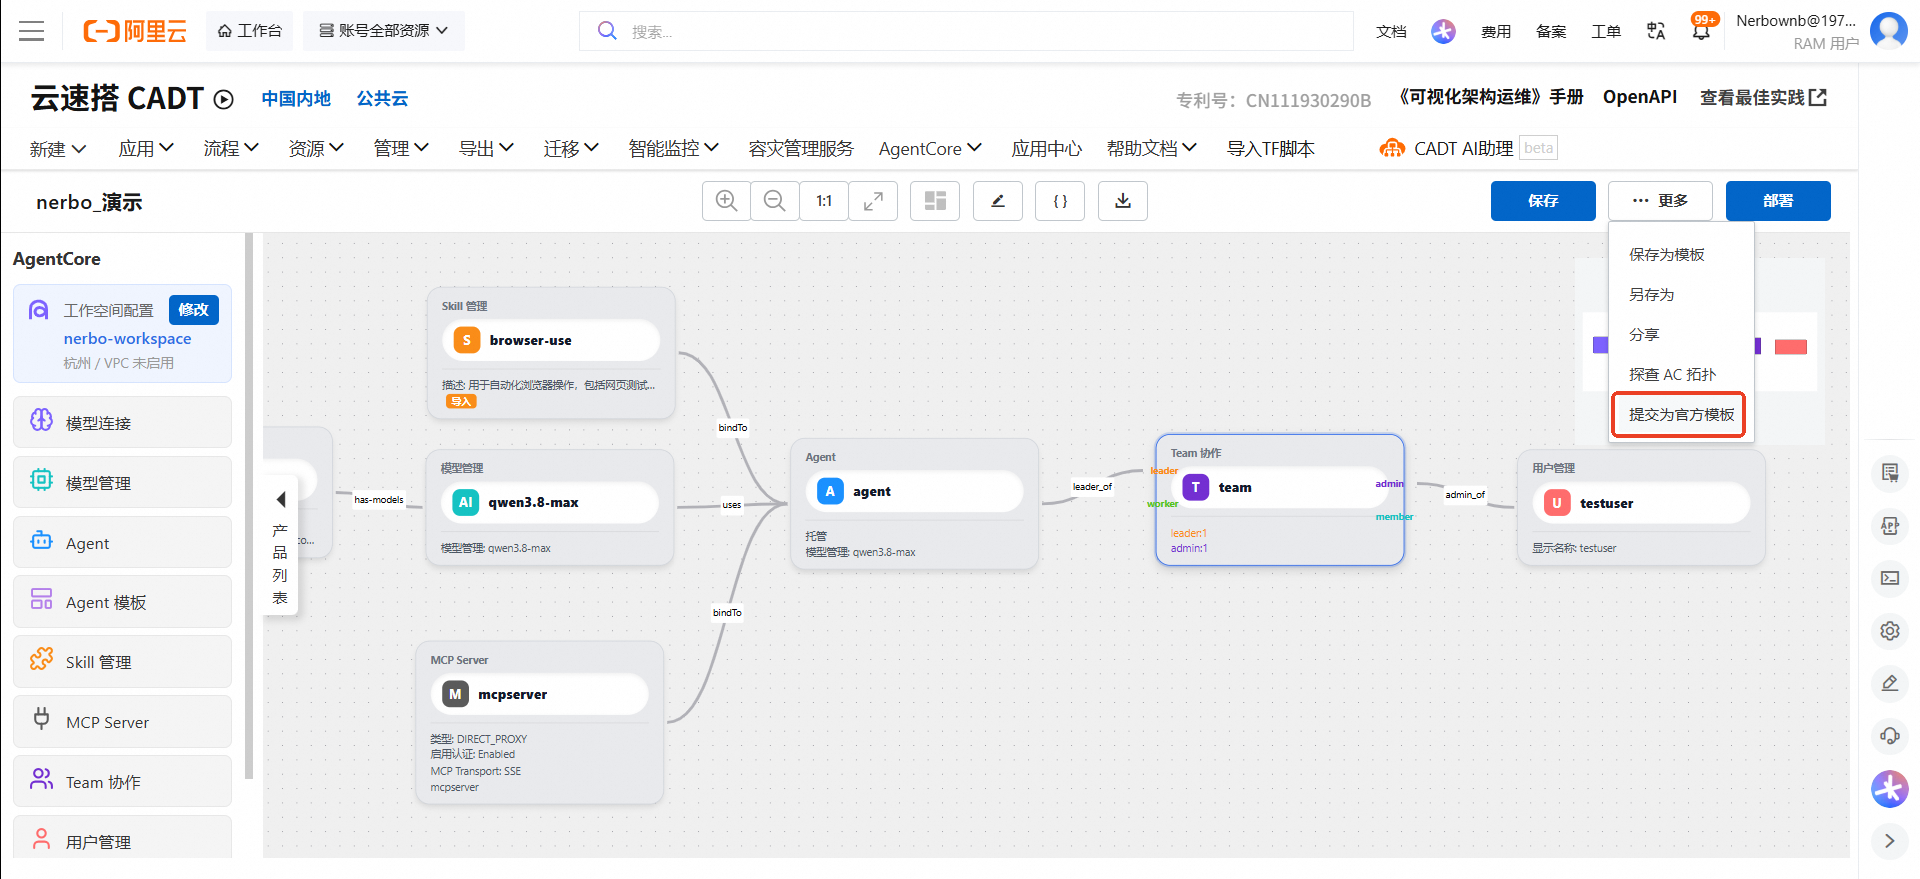Image resolution: width=1920 pixels, height=879 pixels.
Task: Focus the top search field
Action: [x=966, y=31]
